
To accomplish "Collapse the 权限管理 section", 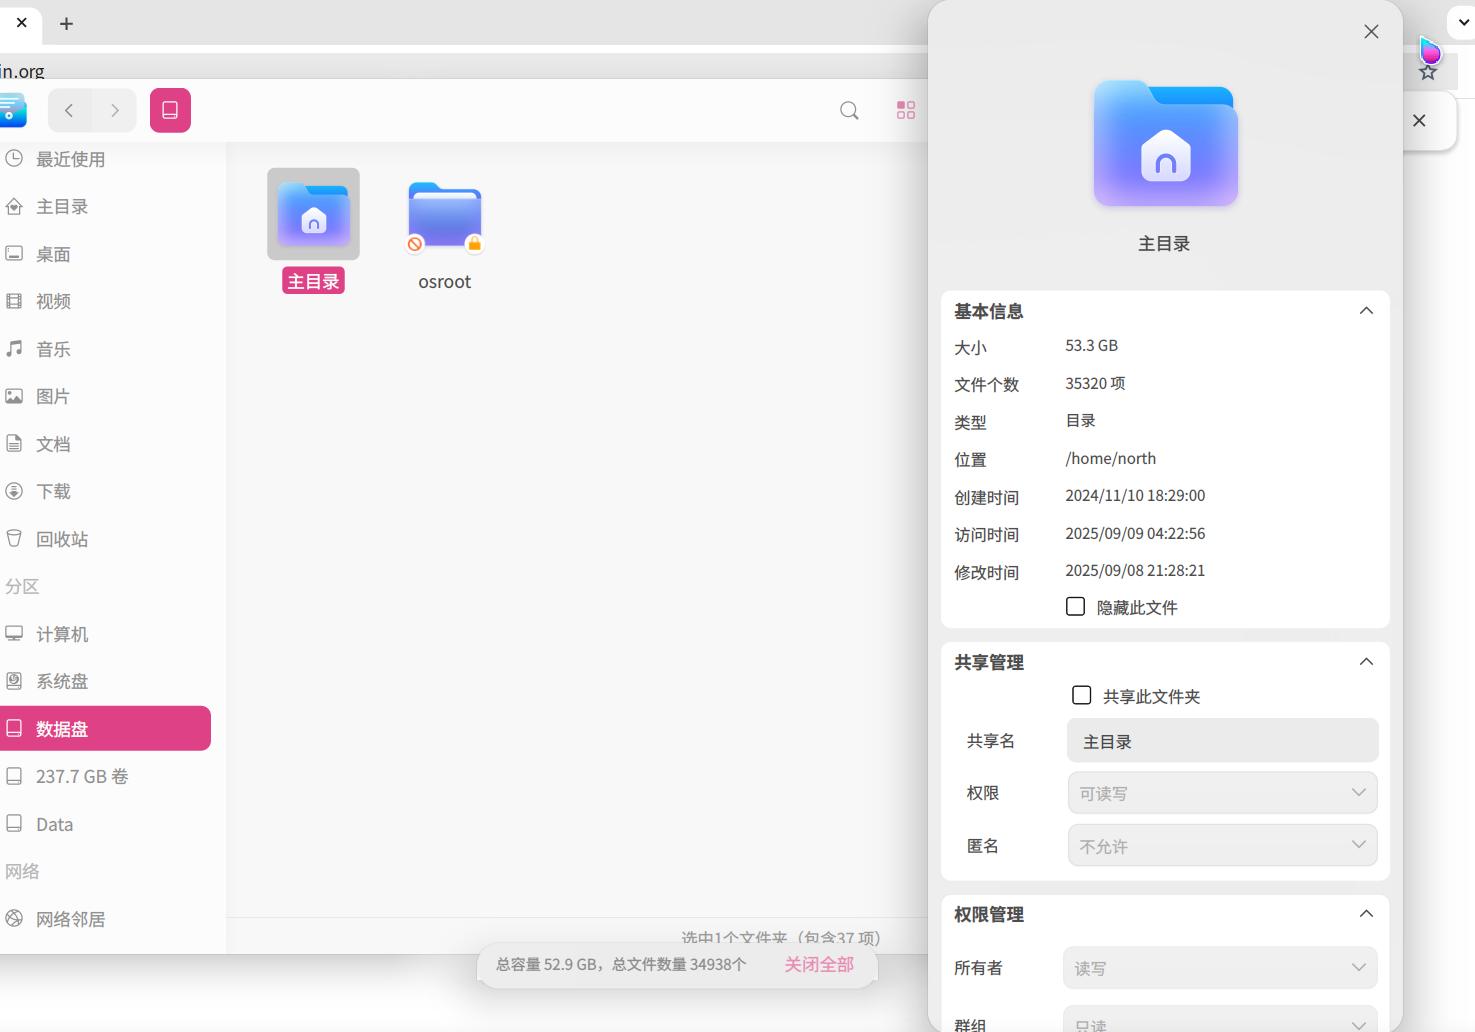I will tap(1366, 914).
